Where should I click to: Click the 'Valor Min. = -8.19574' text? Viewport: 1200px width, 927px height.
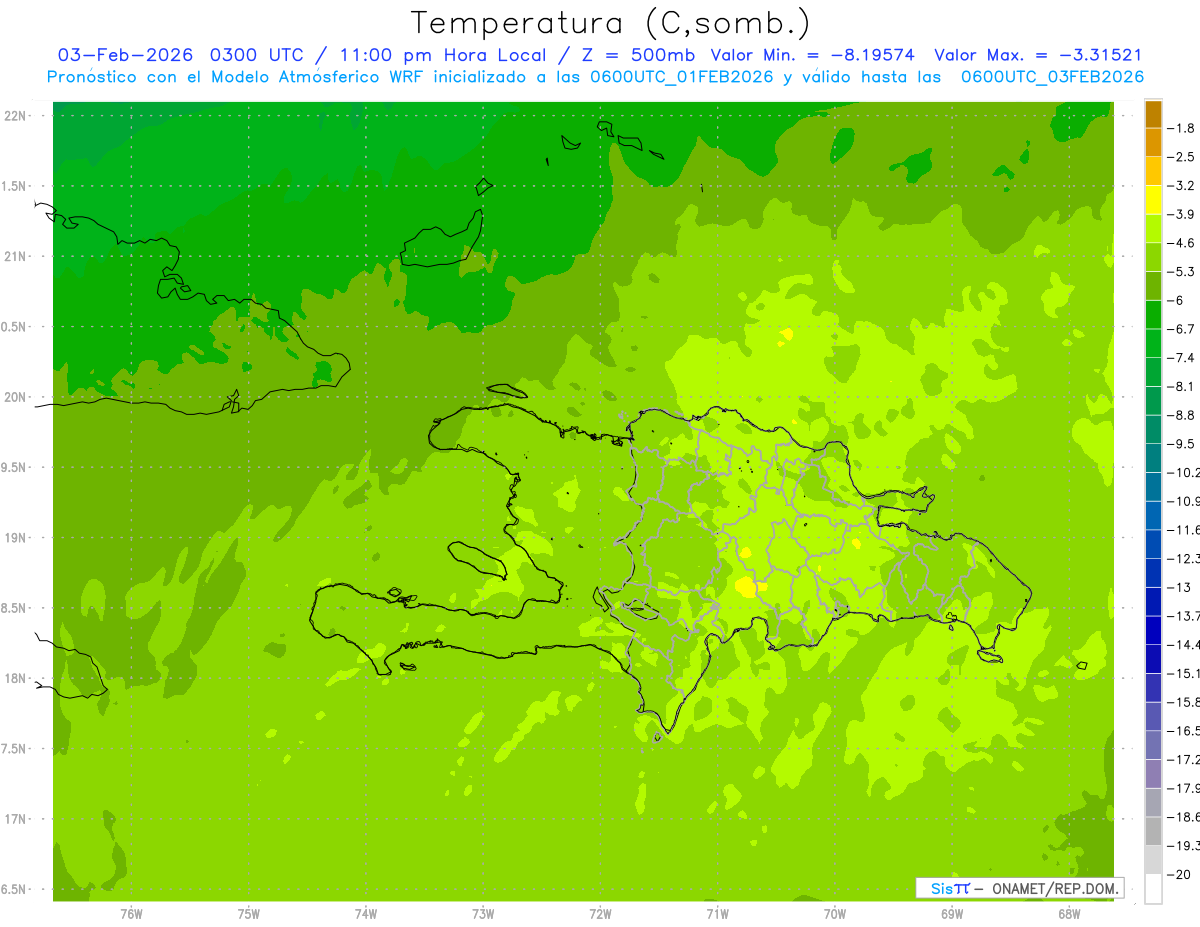click(x=815, y=55)
